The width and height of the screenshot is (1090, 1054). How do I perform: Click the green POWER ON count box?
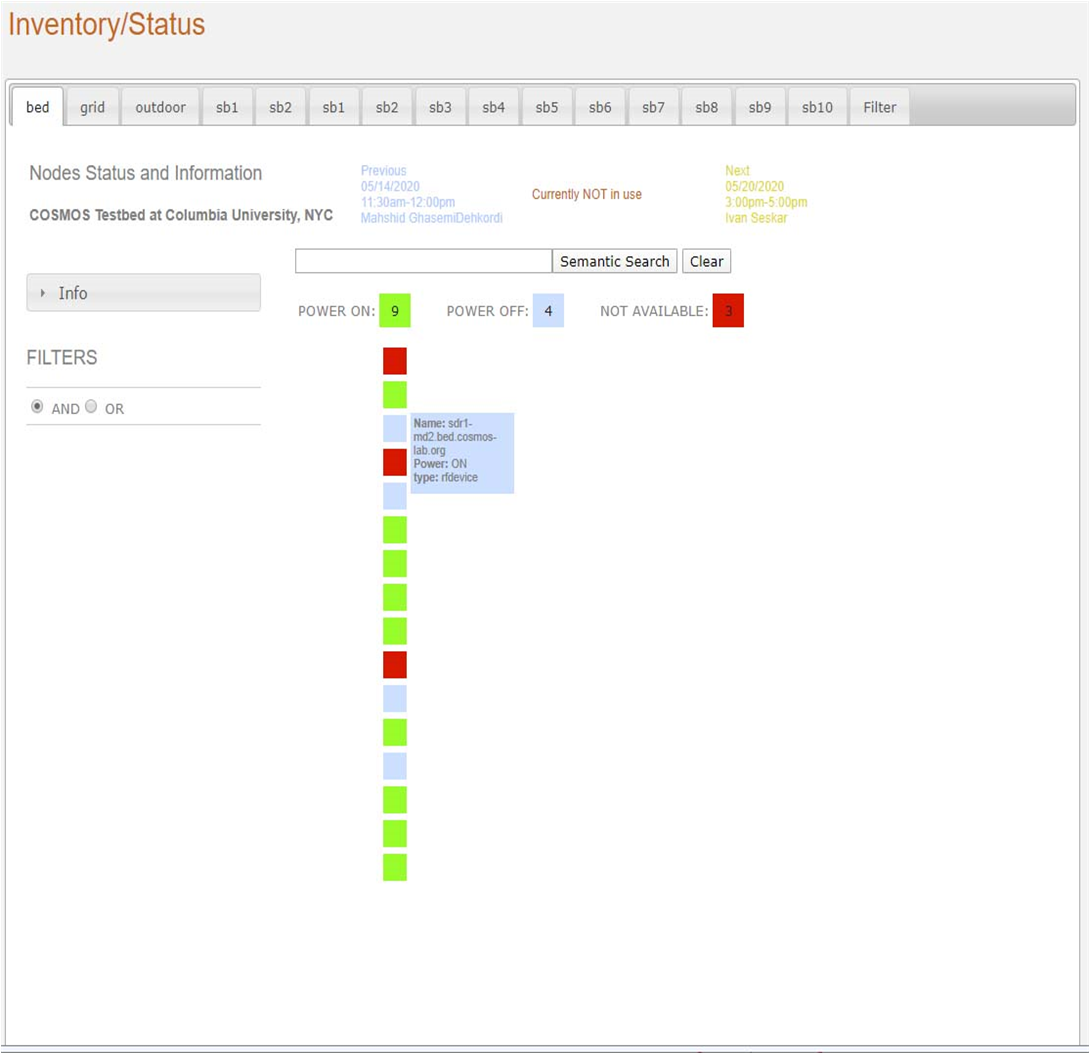point(394,311)
